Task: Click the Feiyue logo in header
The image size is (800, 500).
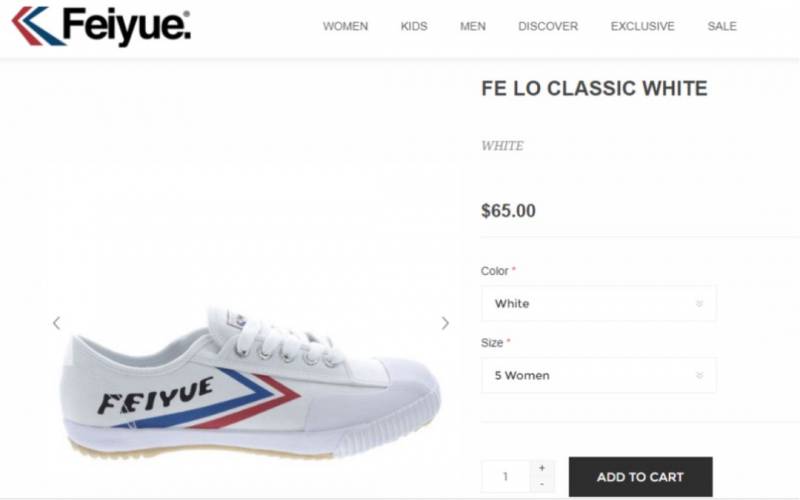Action: coord(101,26)
